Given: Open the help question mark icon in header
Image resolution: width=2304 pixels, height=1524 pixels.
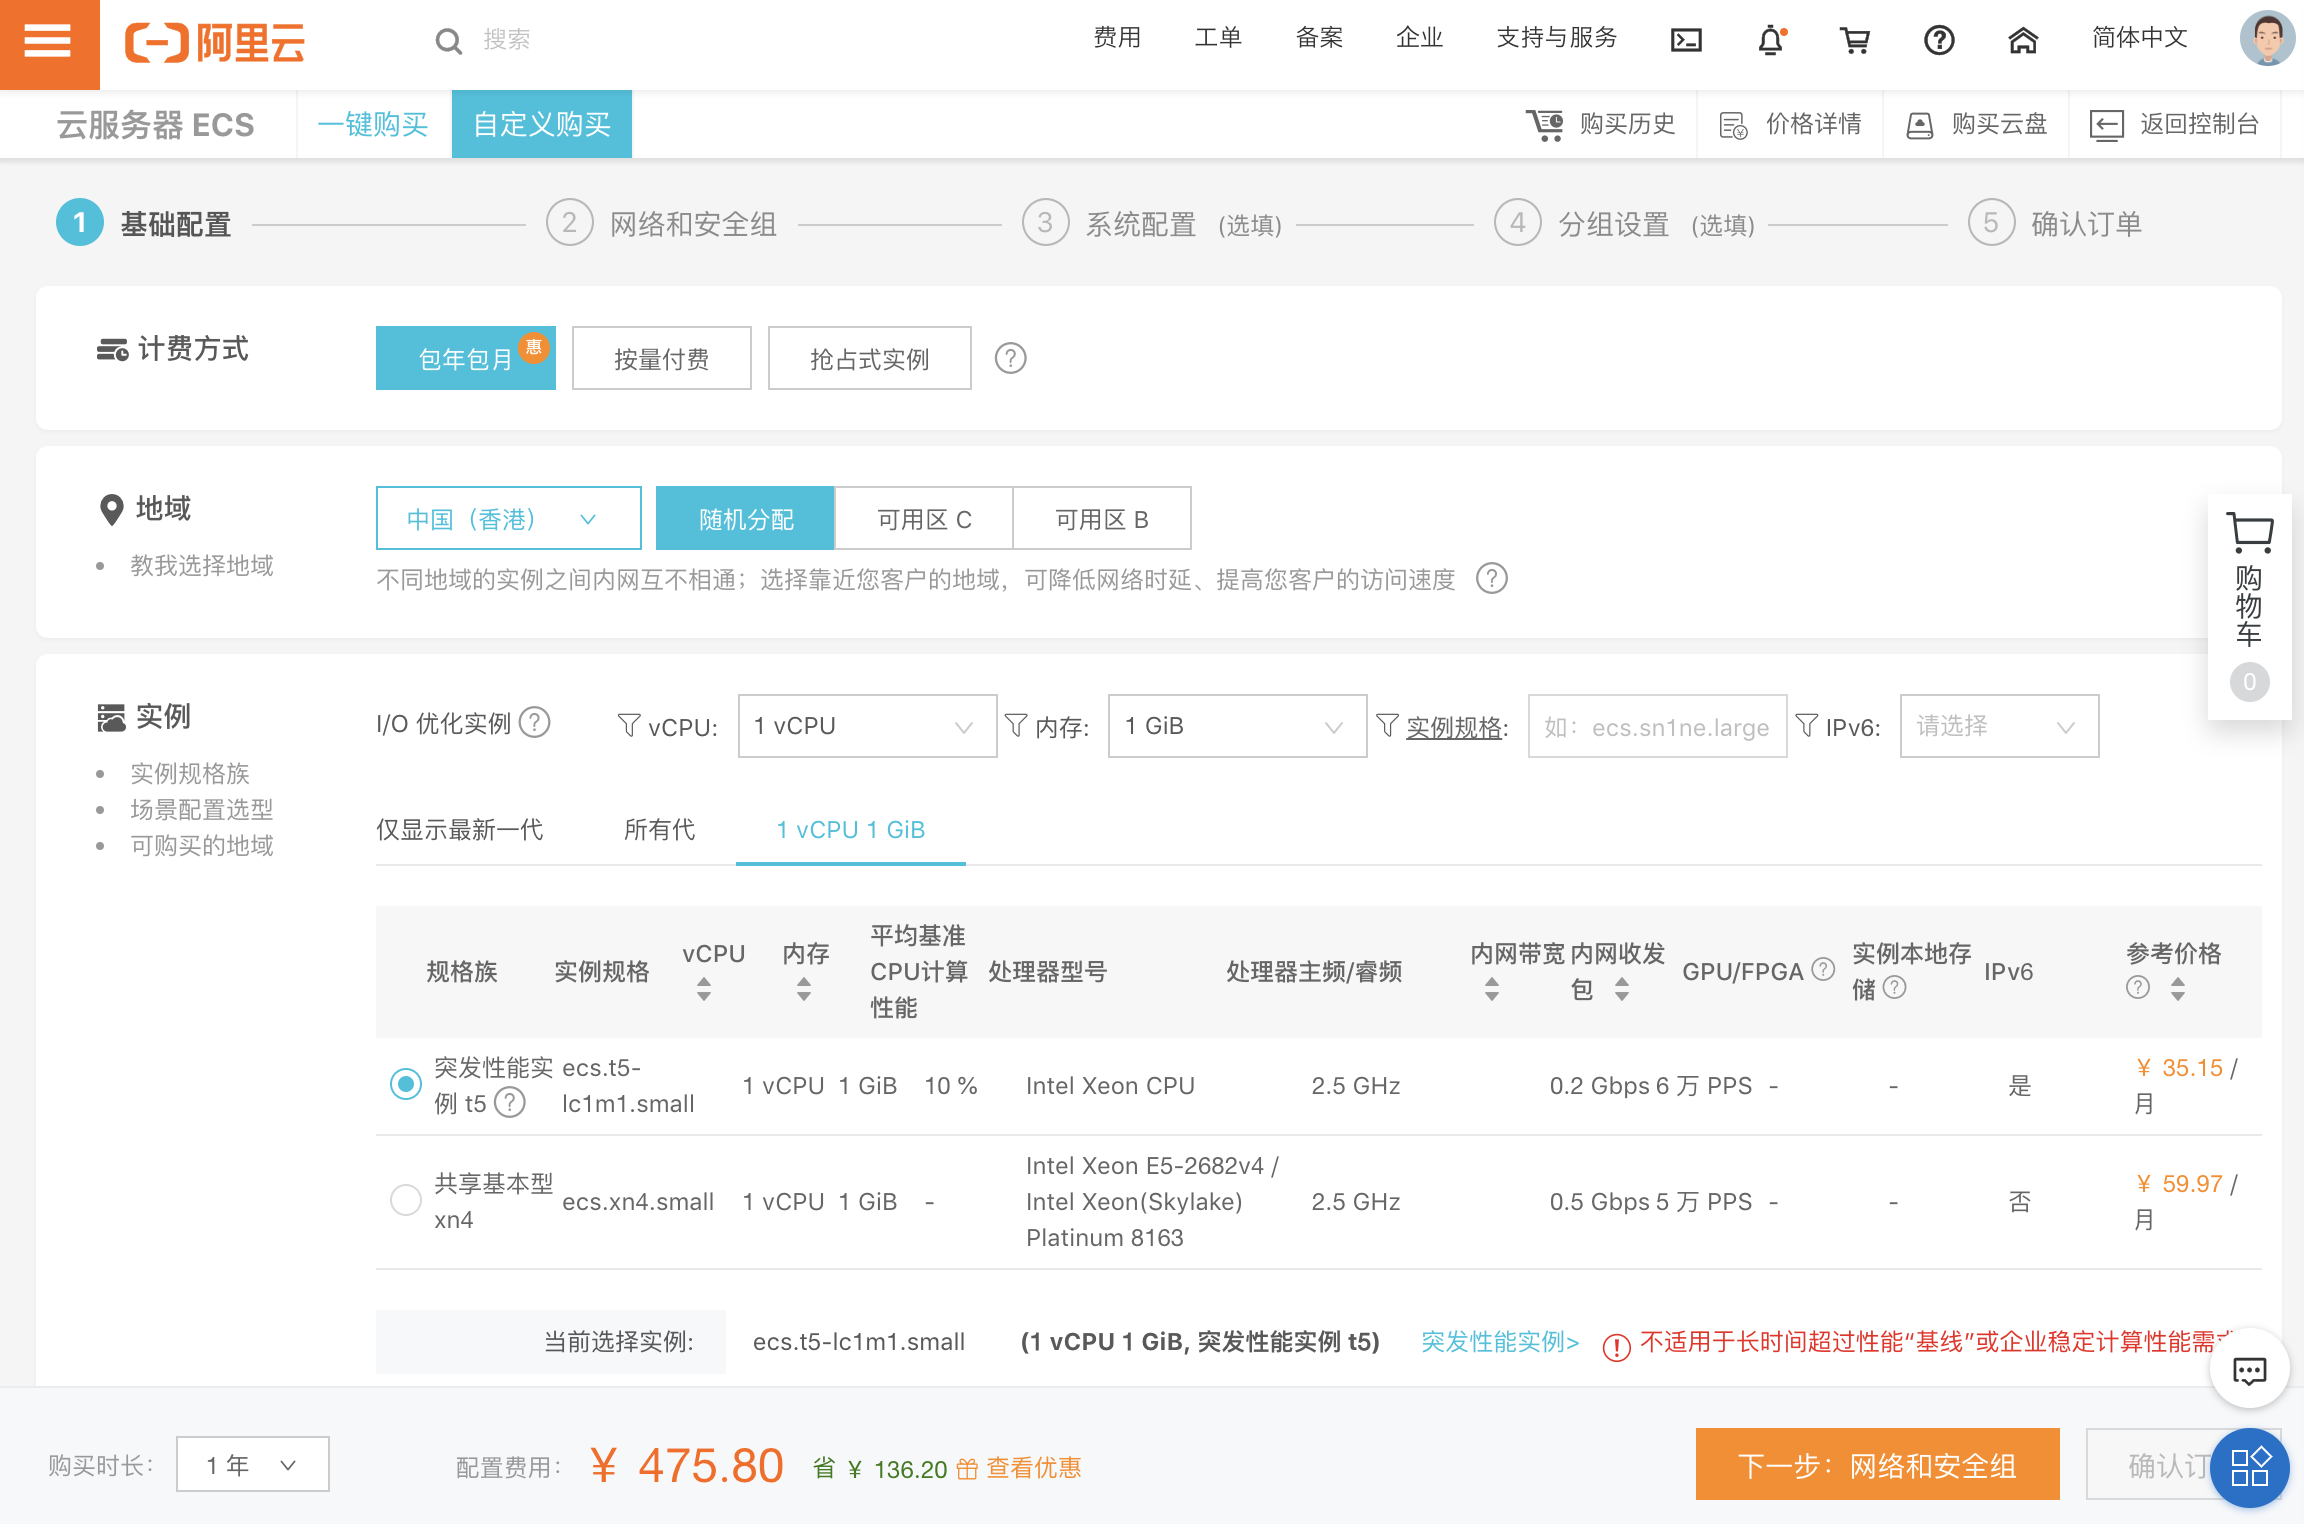Looking at the screenshot, I should point(1939,41).
